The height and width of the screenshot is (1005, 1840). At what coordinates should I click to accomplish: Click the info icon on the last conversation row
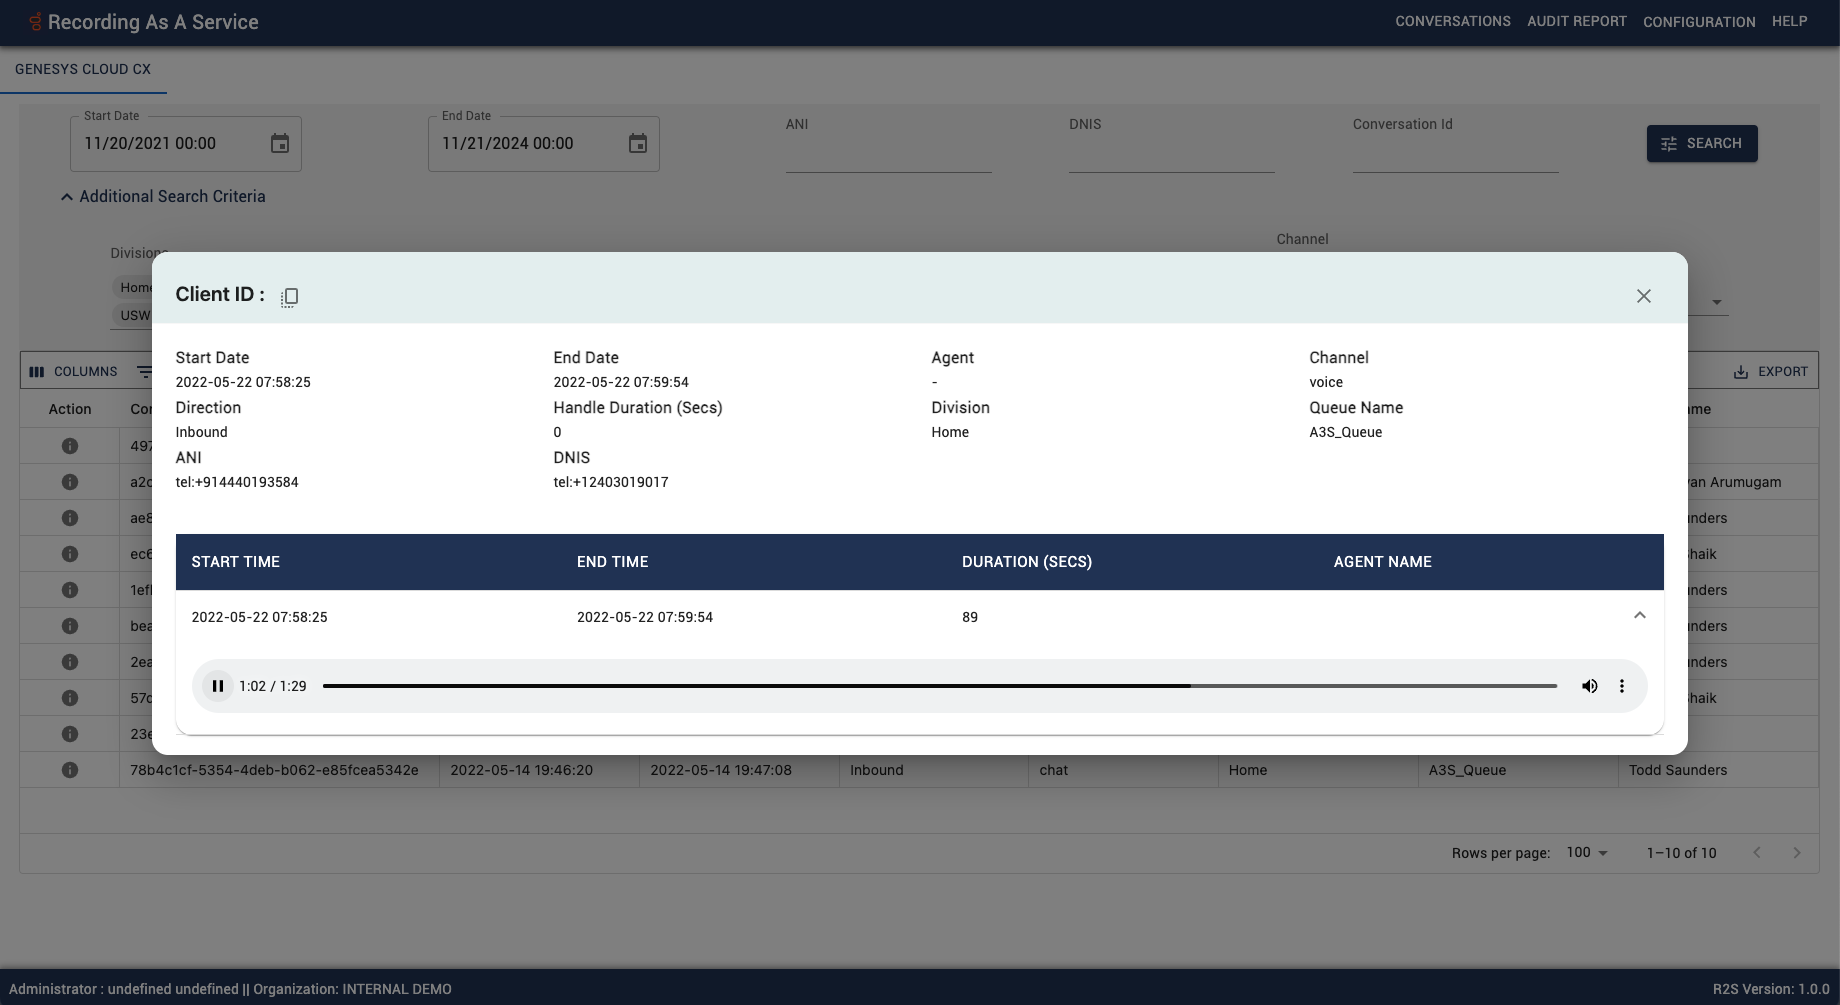[x=70, y=770]
